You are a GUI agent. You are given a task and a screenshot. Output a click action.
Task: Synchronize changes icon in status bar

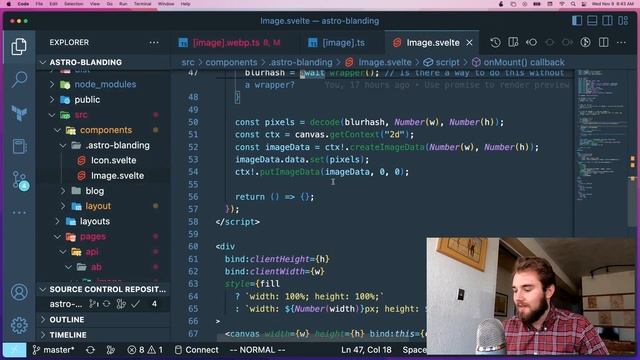[x=90, y=350]
